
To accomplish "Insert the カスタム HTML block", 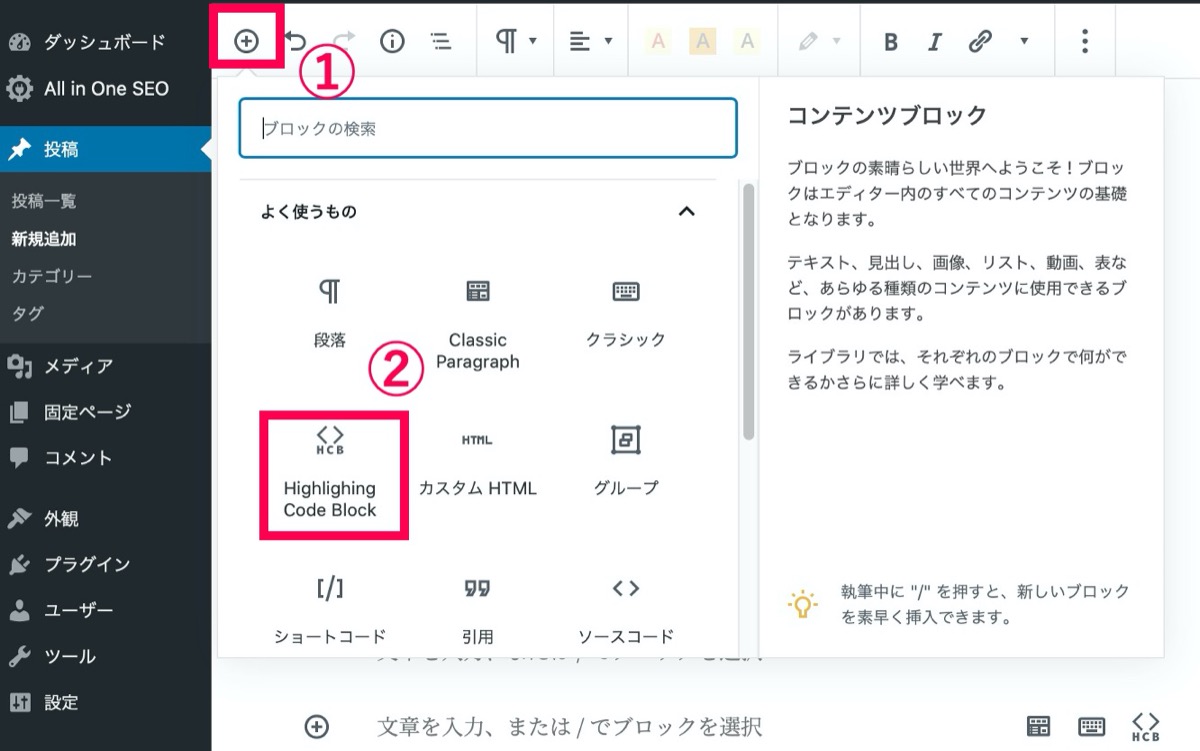I will pyautogui.click(x=478, y=464).
